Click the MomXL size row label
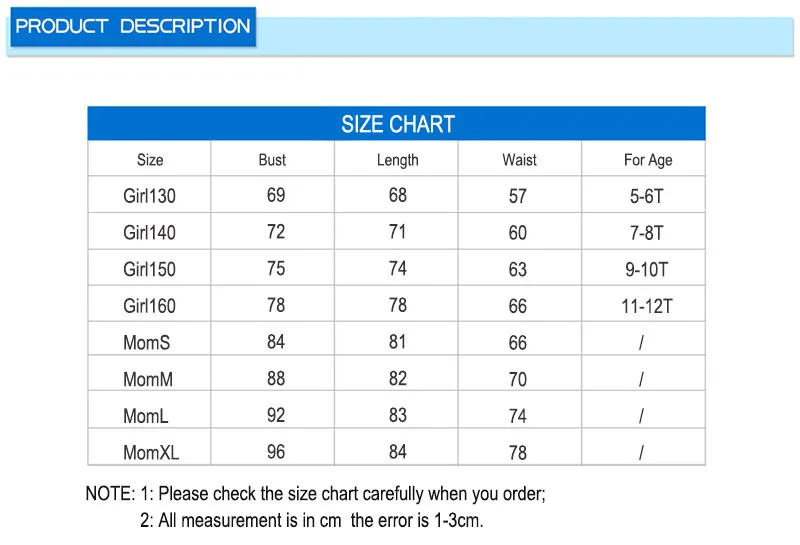Viewport: 800px width, 545px height. pyautogui.click(x=151, y=453)
